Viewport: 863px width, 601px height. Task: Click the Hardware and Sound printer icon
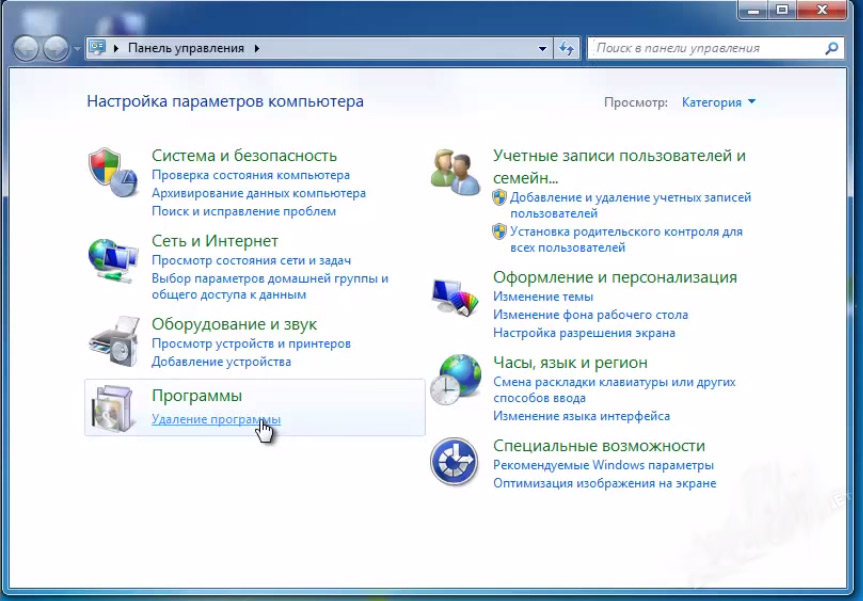[x=112, y=342]
